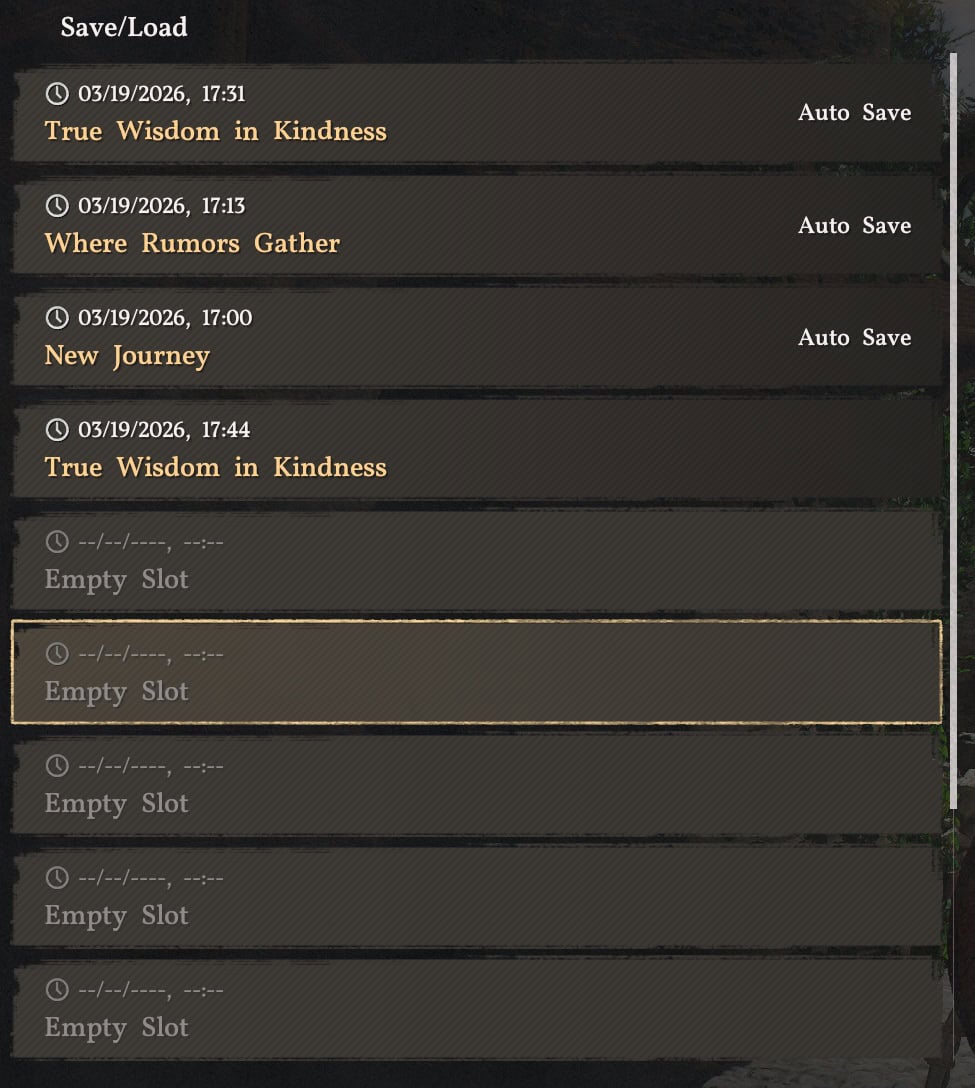Image resolution: width=975 pixels, height=1088 pixels.
Task: Select the "Where Rumors Gather" save title
Action: tap(192, 243)
